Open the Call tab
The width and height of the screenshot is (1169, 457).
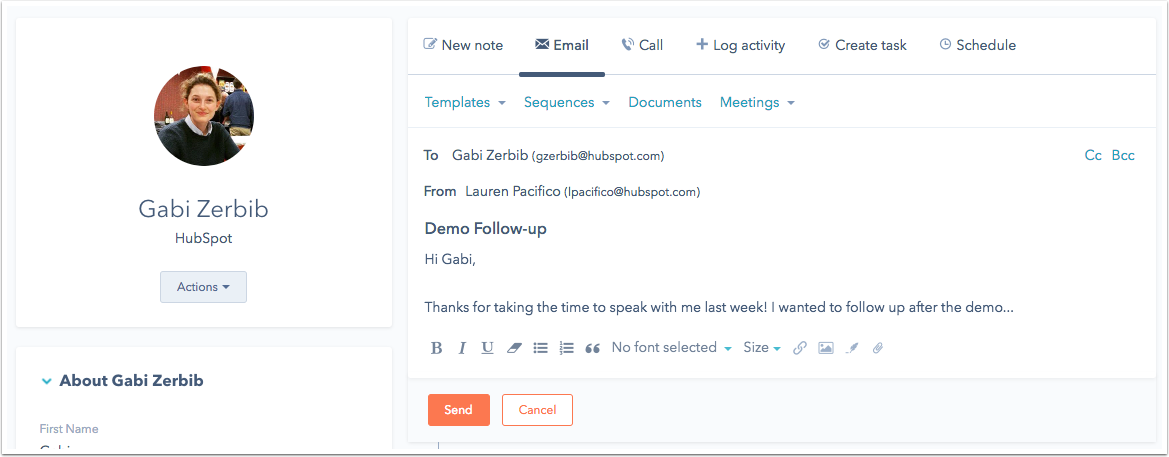tap(641, 45)
